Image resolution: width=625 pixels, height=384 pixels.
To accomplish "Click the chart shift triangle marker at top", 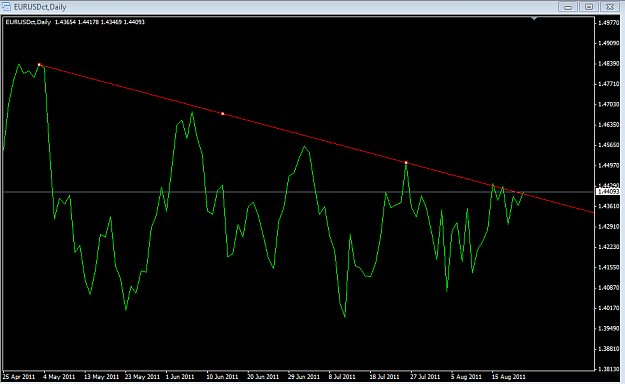I will point(534,18).
